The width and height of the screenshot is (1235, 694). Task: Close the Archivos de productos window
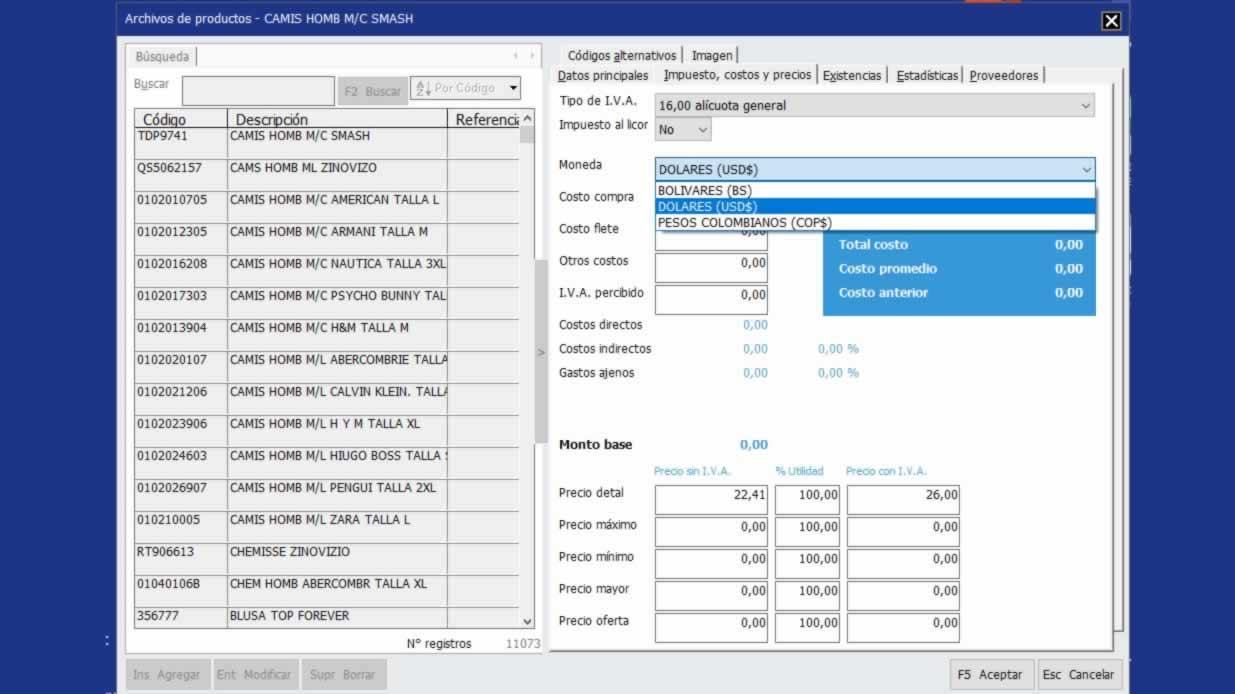pyautogui.click(x=1110, y=20)
